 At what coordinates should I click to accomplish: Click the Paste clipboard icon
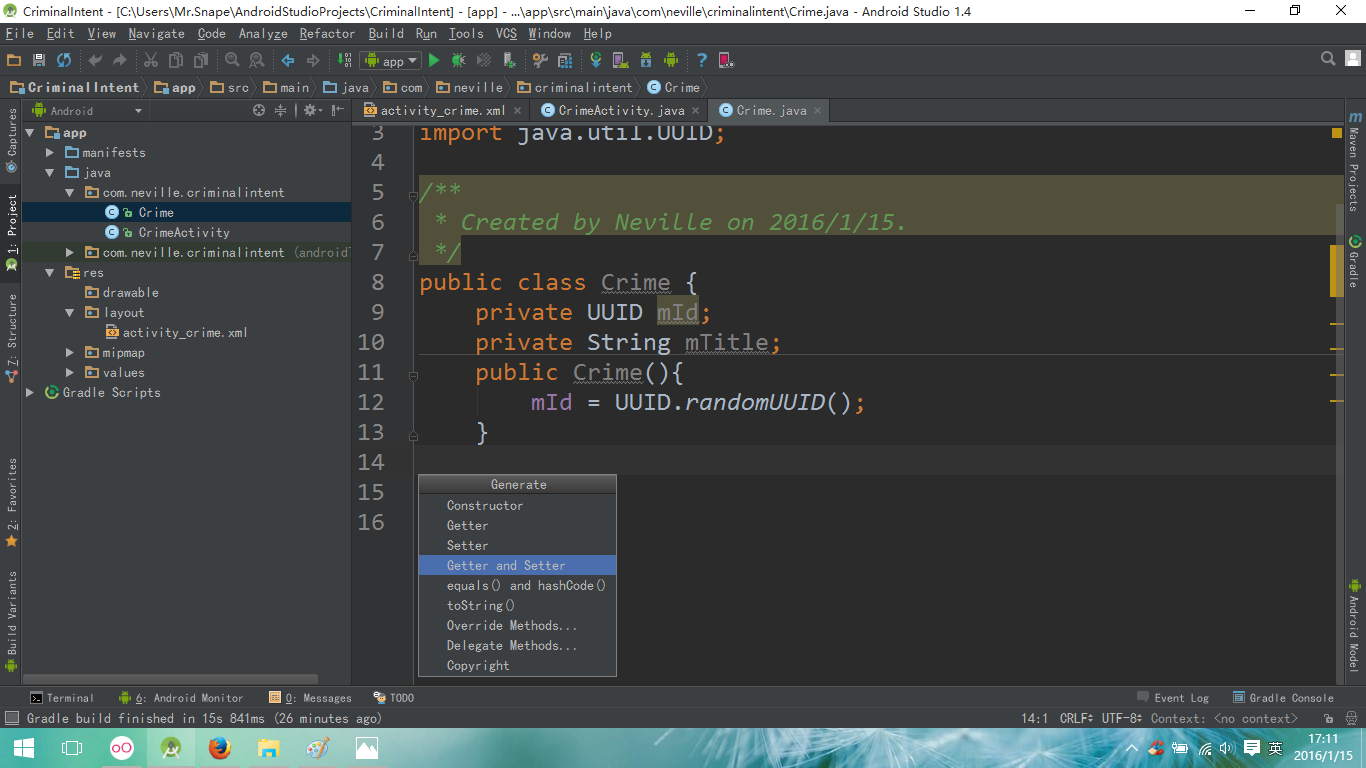point(201,60)
